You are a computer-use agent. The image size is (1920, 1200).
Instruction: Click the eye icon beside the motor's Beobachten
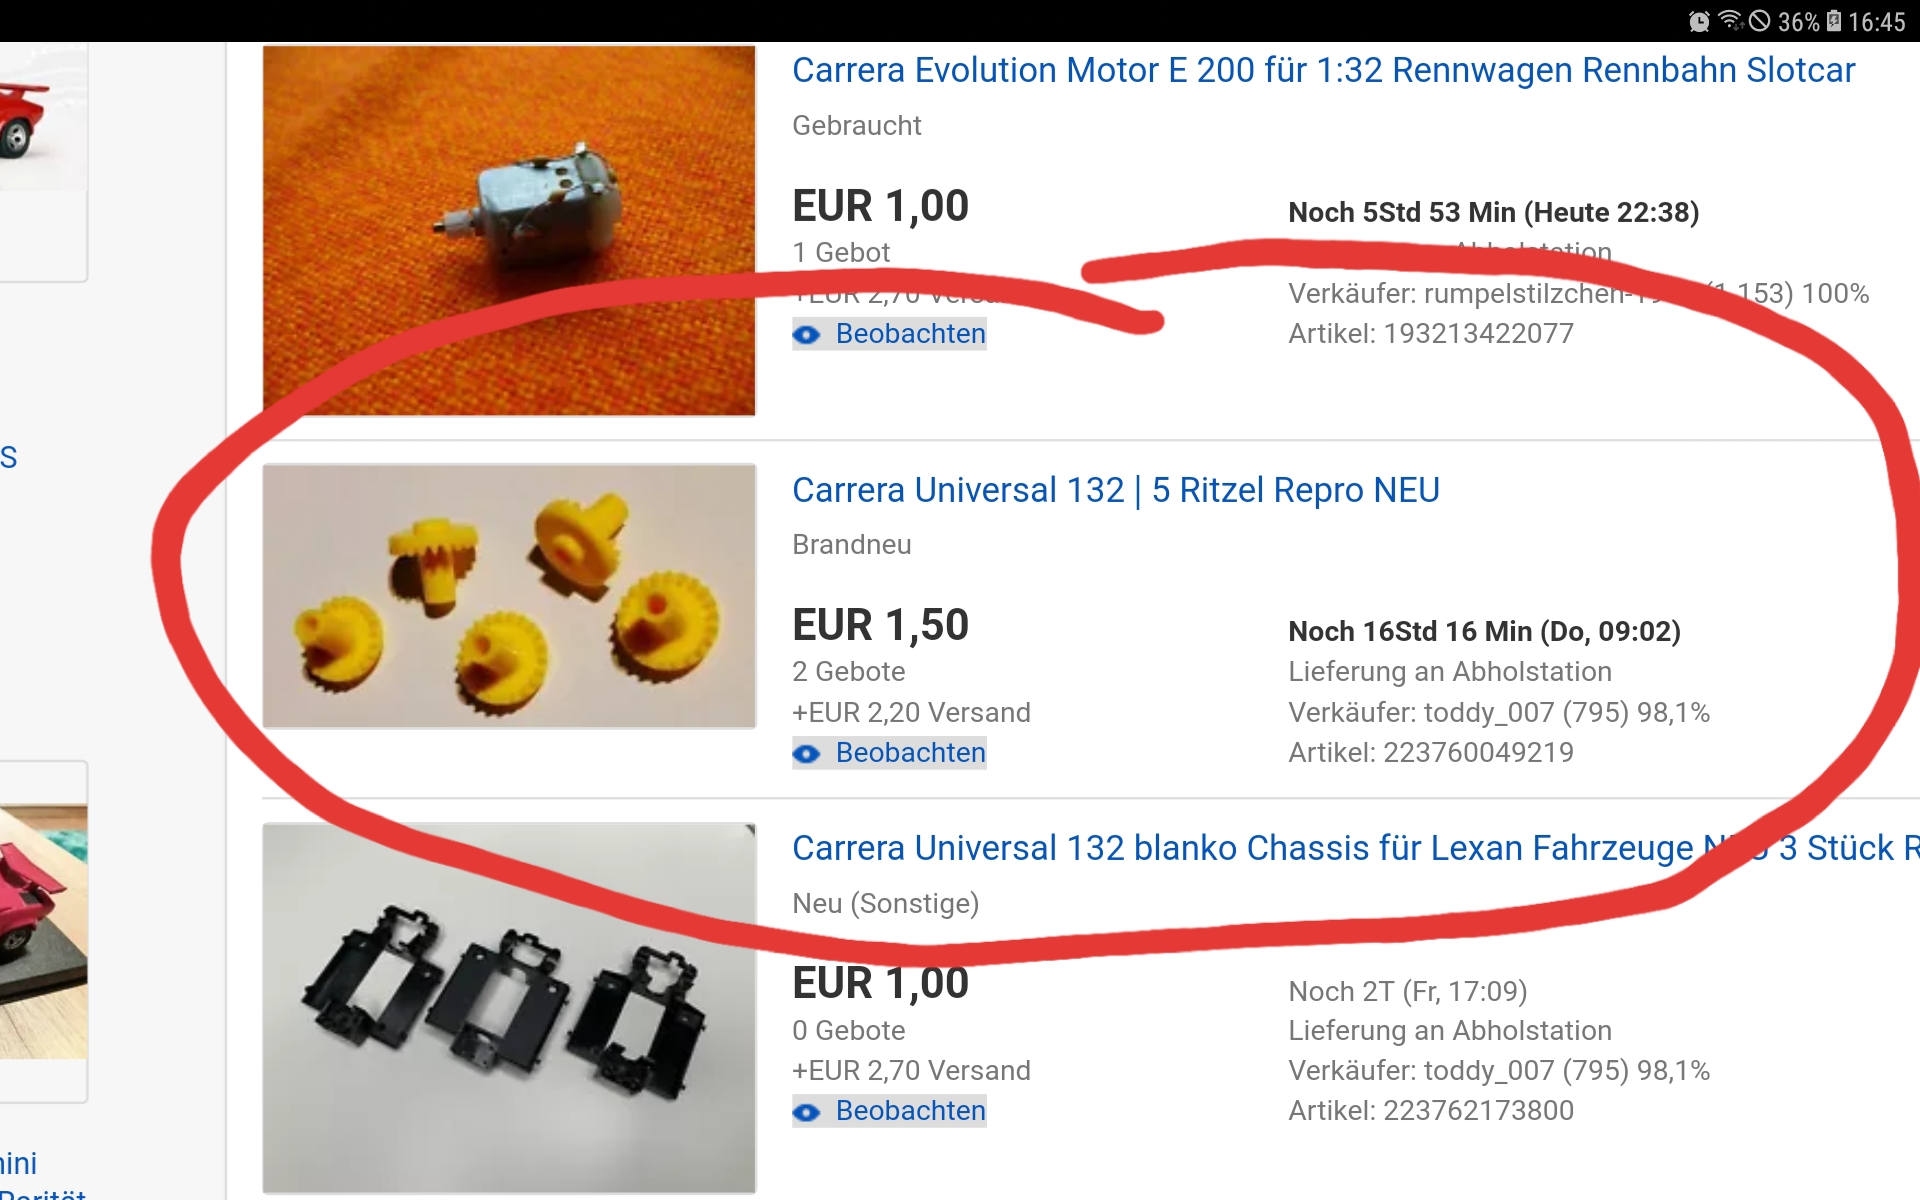(x=807, y=335)
